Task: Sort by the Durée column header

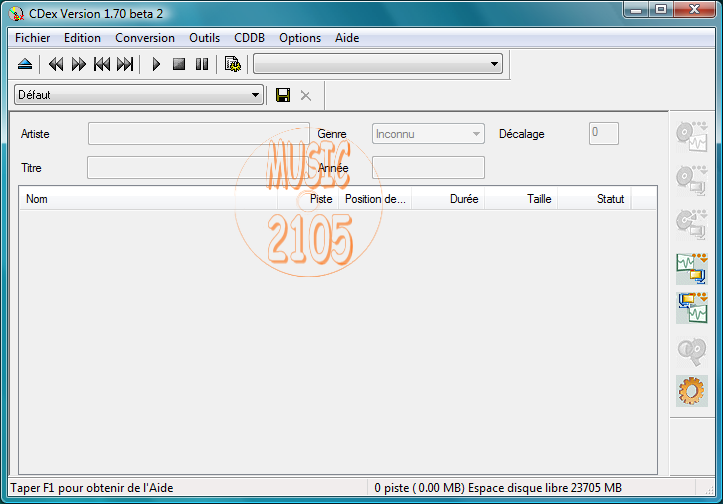Action: pyautogui.click(x=448, y=199)
